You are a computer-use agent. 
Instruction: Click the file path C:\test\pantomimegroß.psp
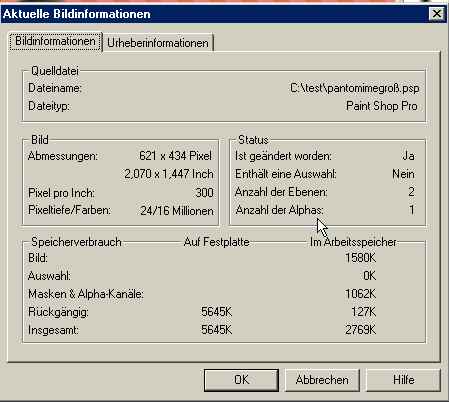coord(355,88)
